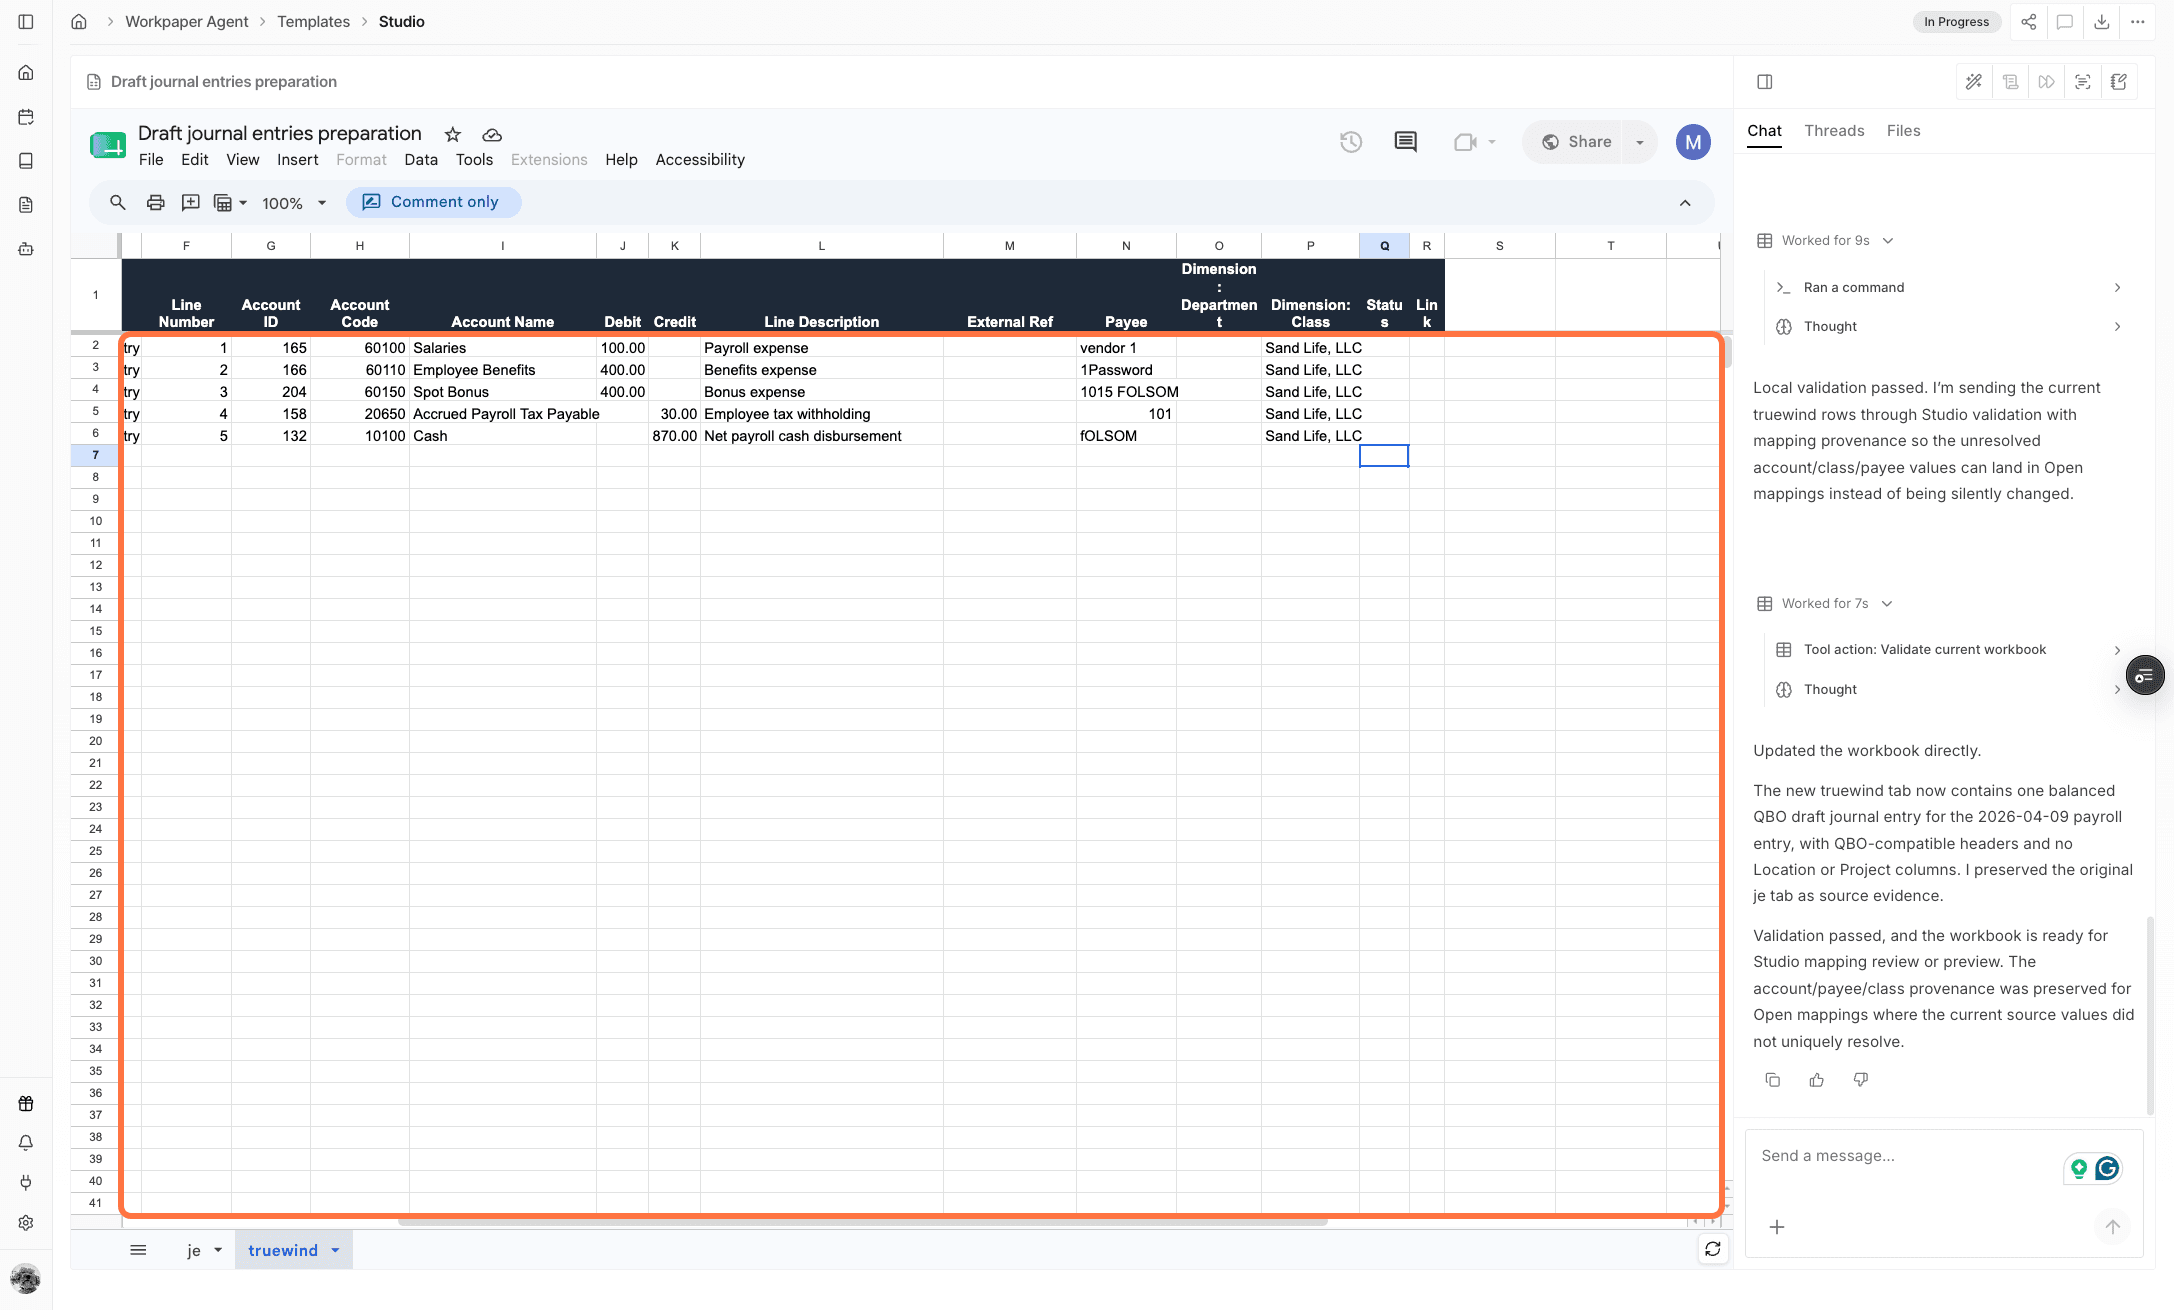2174x1310 pixels.
Task: Open the zoom 100% dropdown
Action: (x=295, y=203)
